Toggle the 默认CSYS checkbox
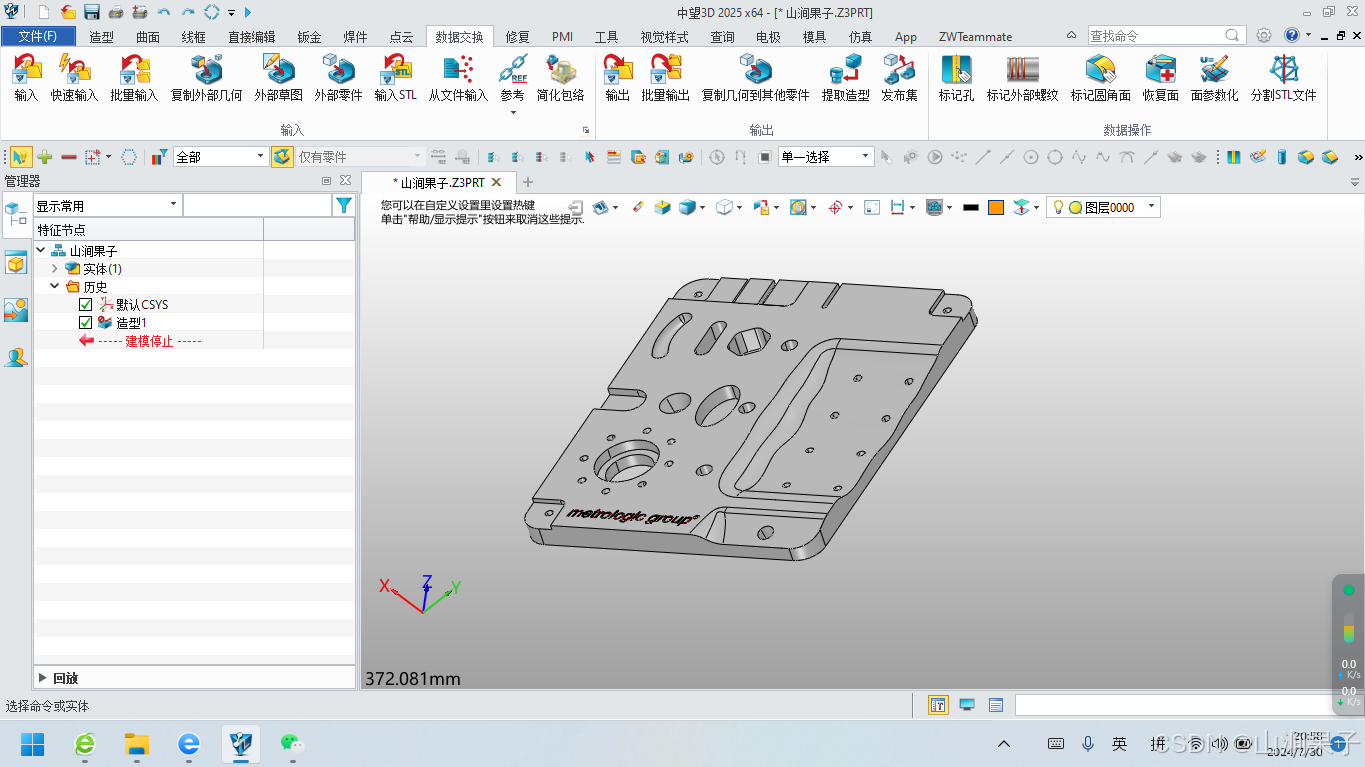 pyautogui.click(x=85, y=305)
